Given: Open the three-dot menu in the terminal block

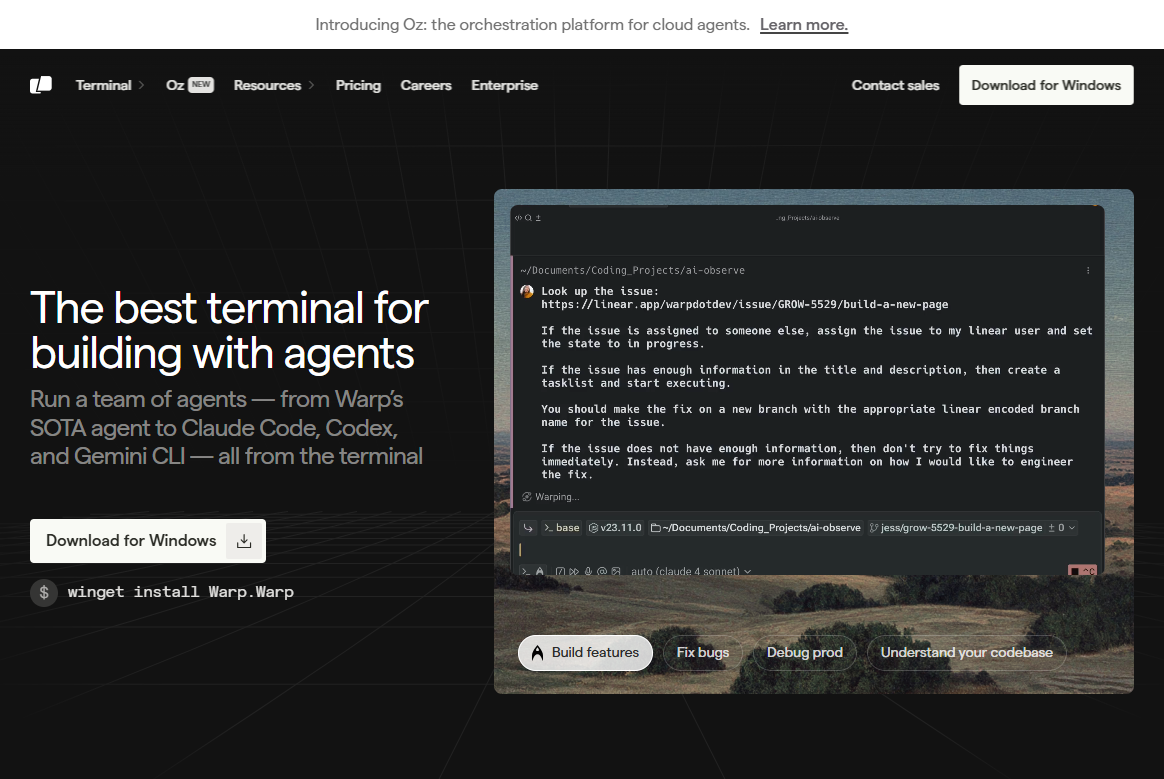Looking at the screenshot, I should coord(1088,270).
